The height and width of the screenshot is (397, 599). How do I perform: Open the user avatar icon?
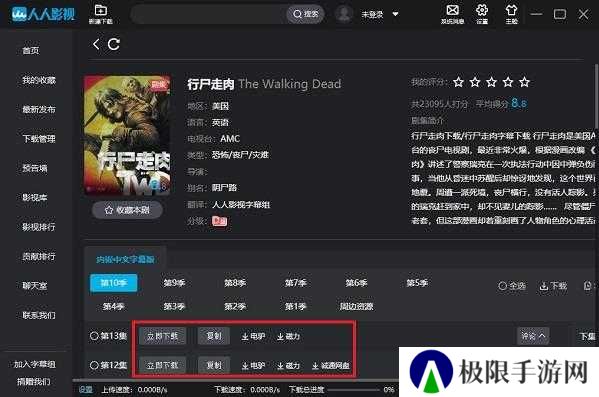(344, 14)
